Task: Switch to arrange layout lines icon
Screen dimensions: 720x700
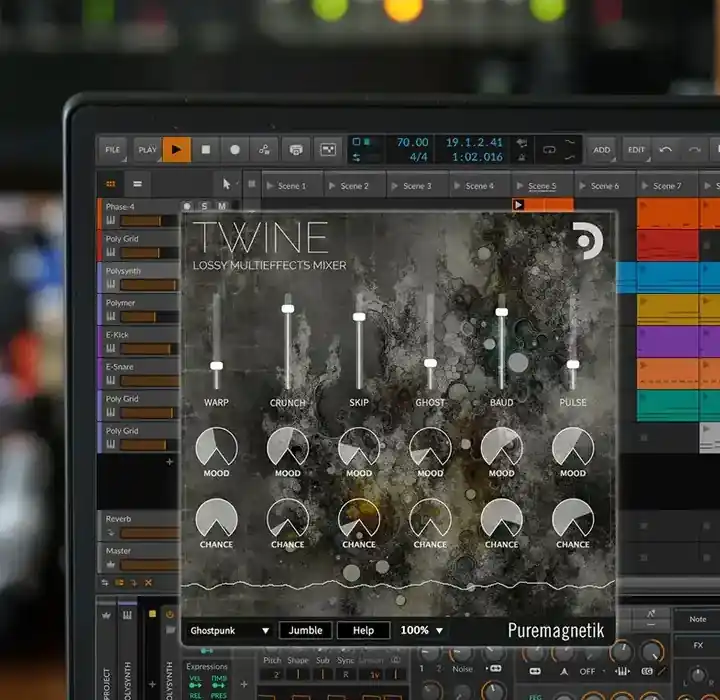Action: coord(137,184)
